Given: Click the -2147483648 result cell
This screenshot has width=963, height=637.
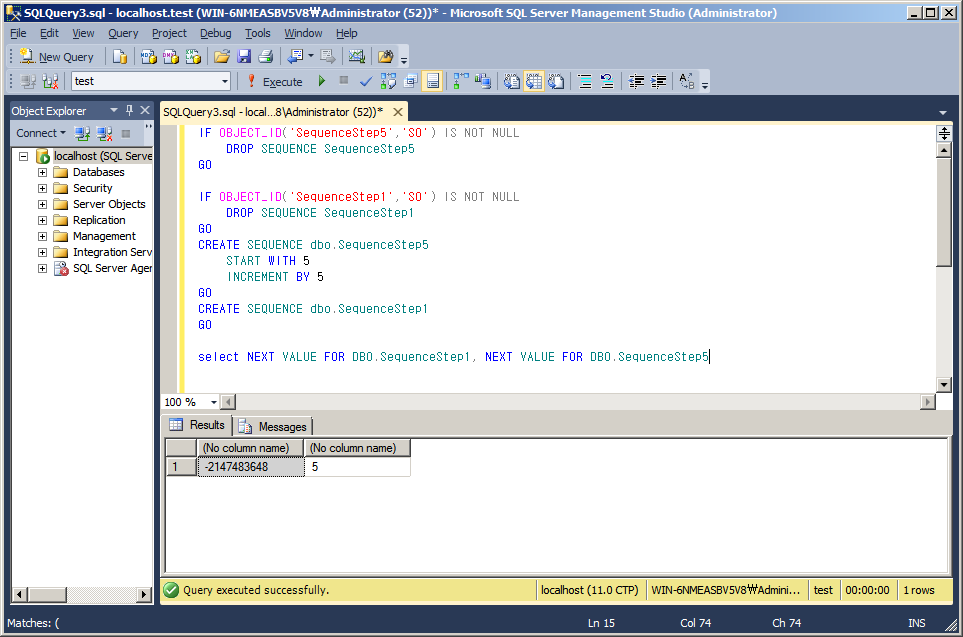Looking at the screenshot, I should click(251, 467).
